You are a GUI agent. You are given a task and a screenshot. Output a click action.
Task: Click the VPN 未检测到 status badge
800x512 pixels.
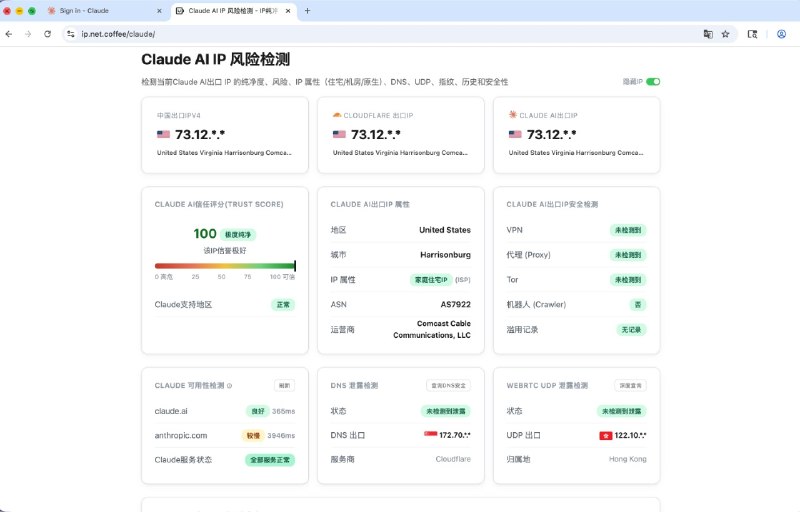click(628, 230)
